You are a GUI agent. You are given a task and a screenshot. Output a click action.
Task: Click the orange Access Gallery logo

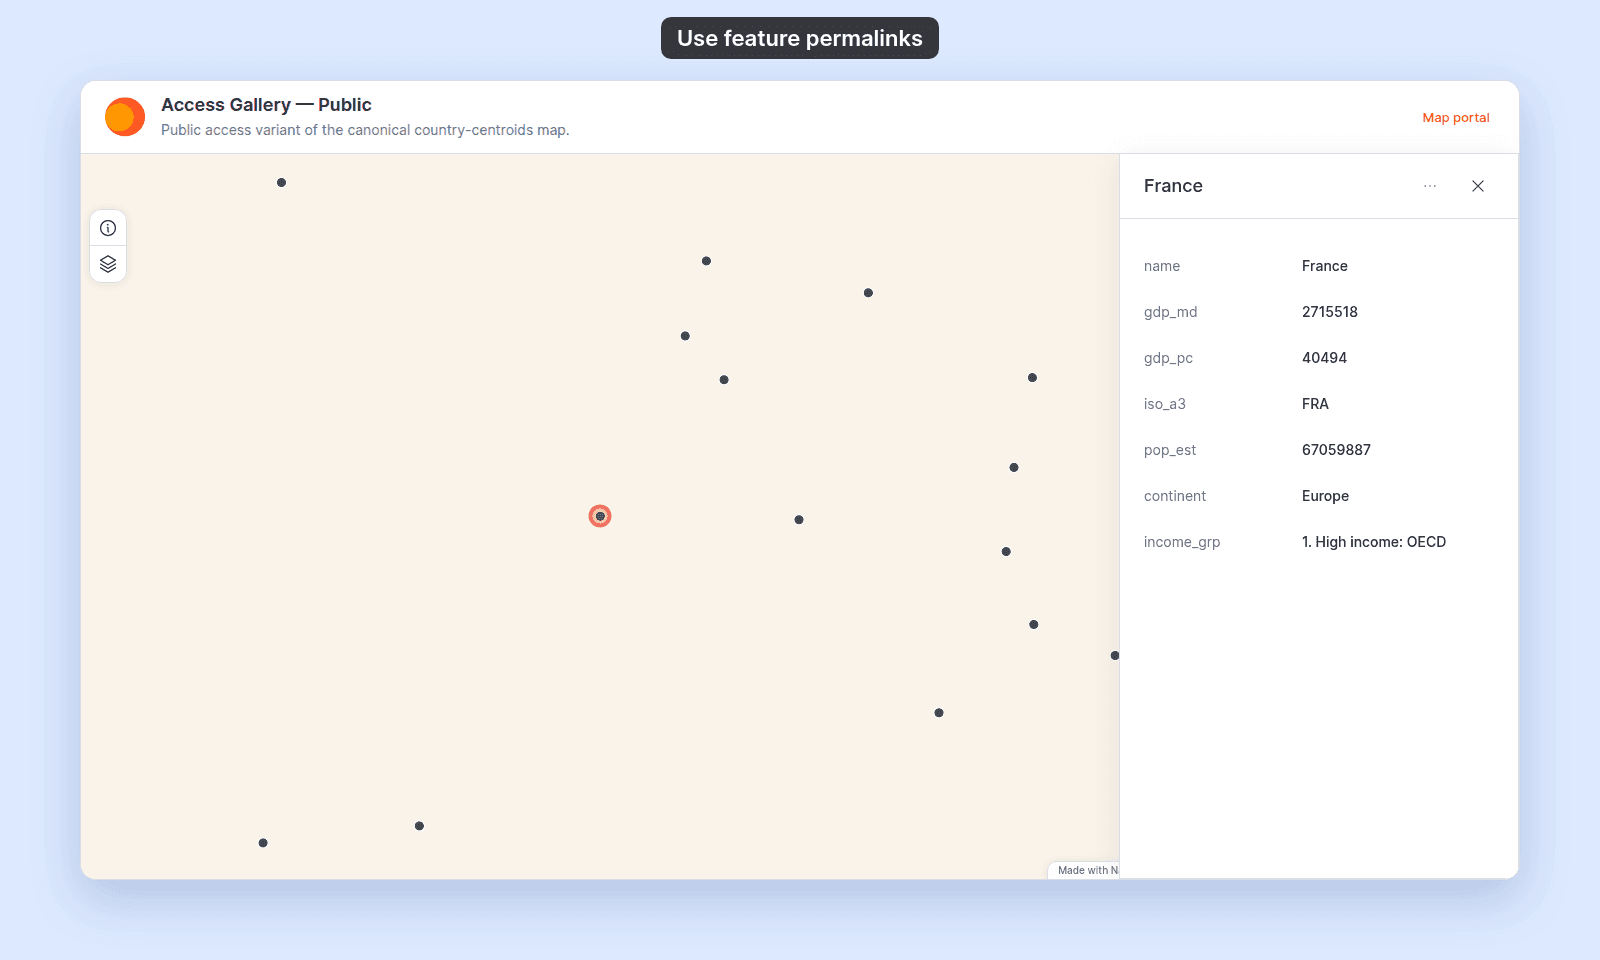(125, 117)
